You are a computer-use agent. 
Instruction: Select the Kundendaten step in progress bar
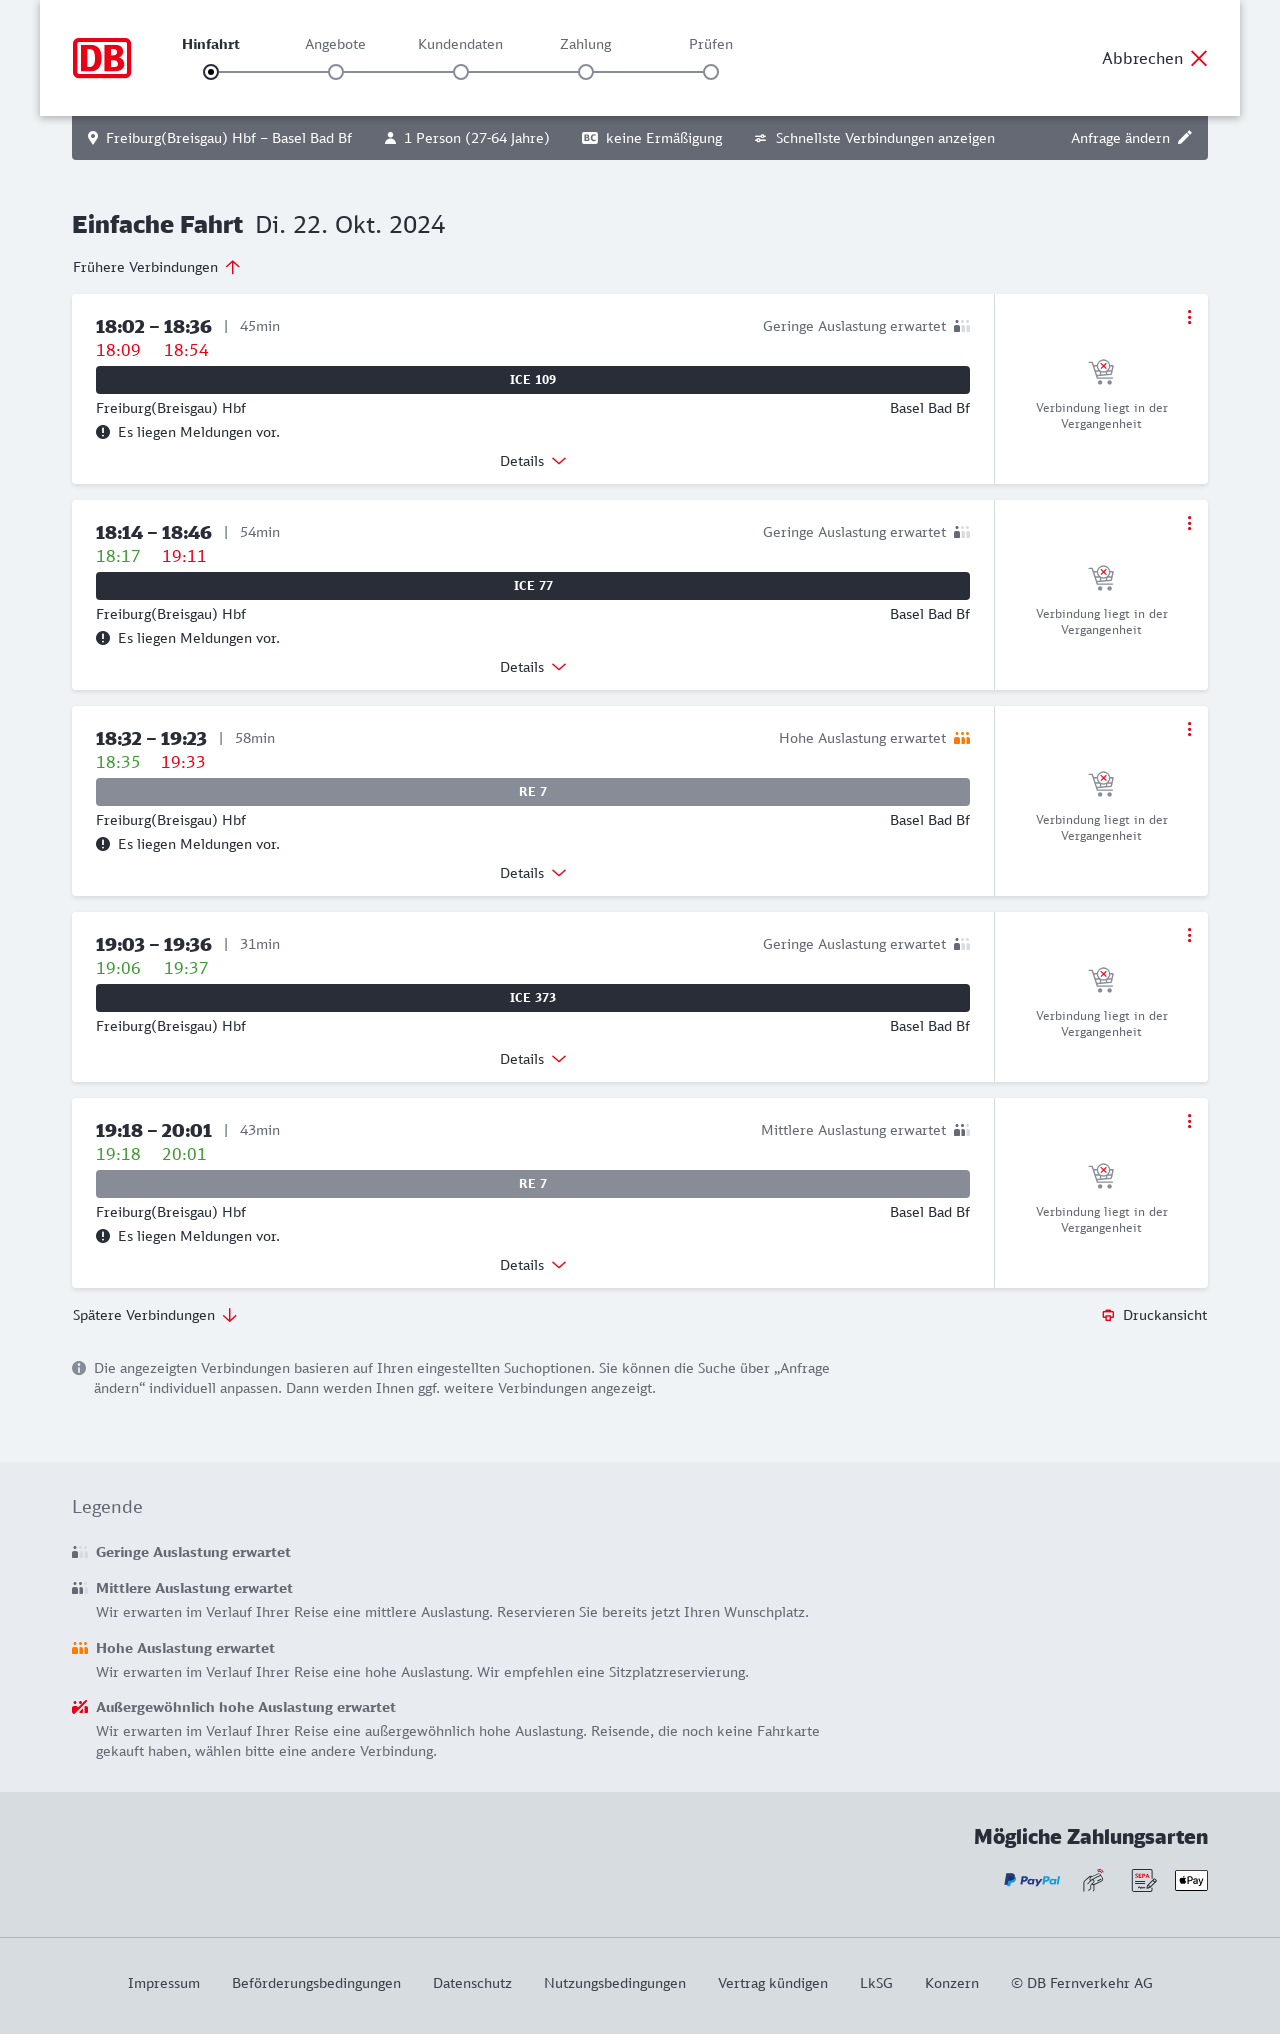461,72
